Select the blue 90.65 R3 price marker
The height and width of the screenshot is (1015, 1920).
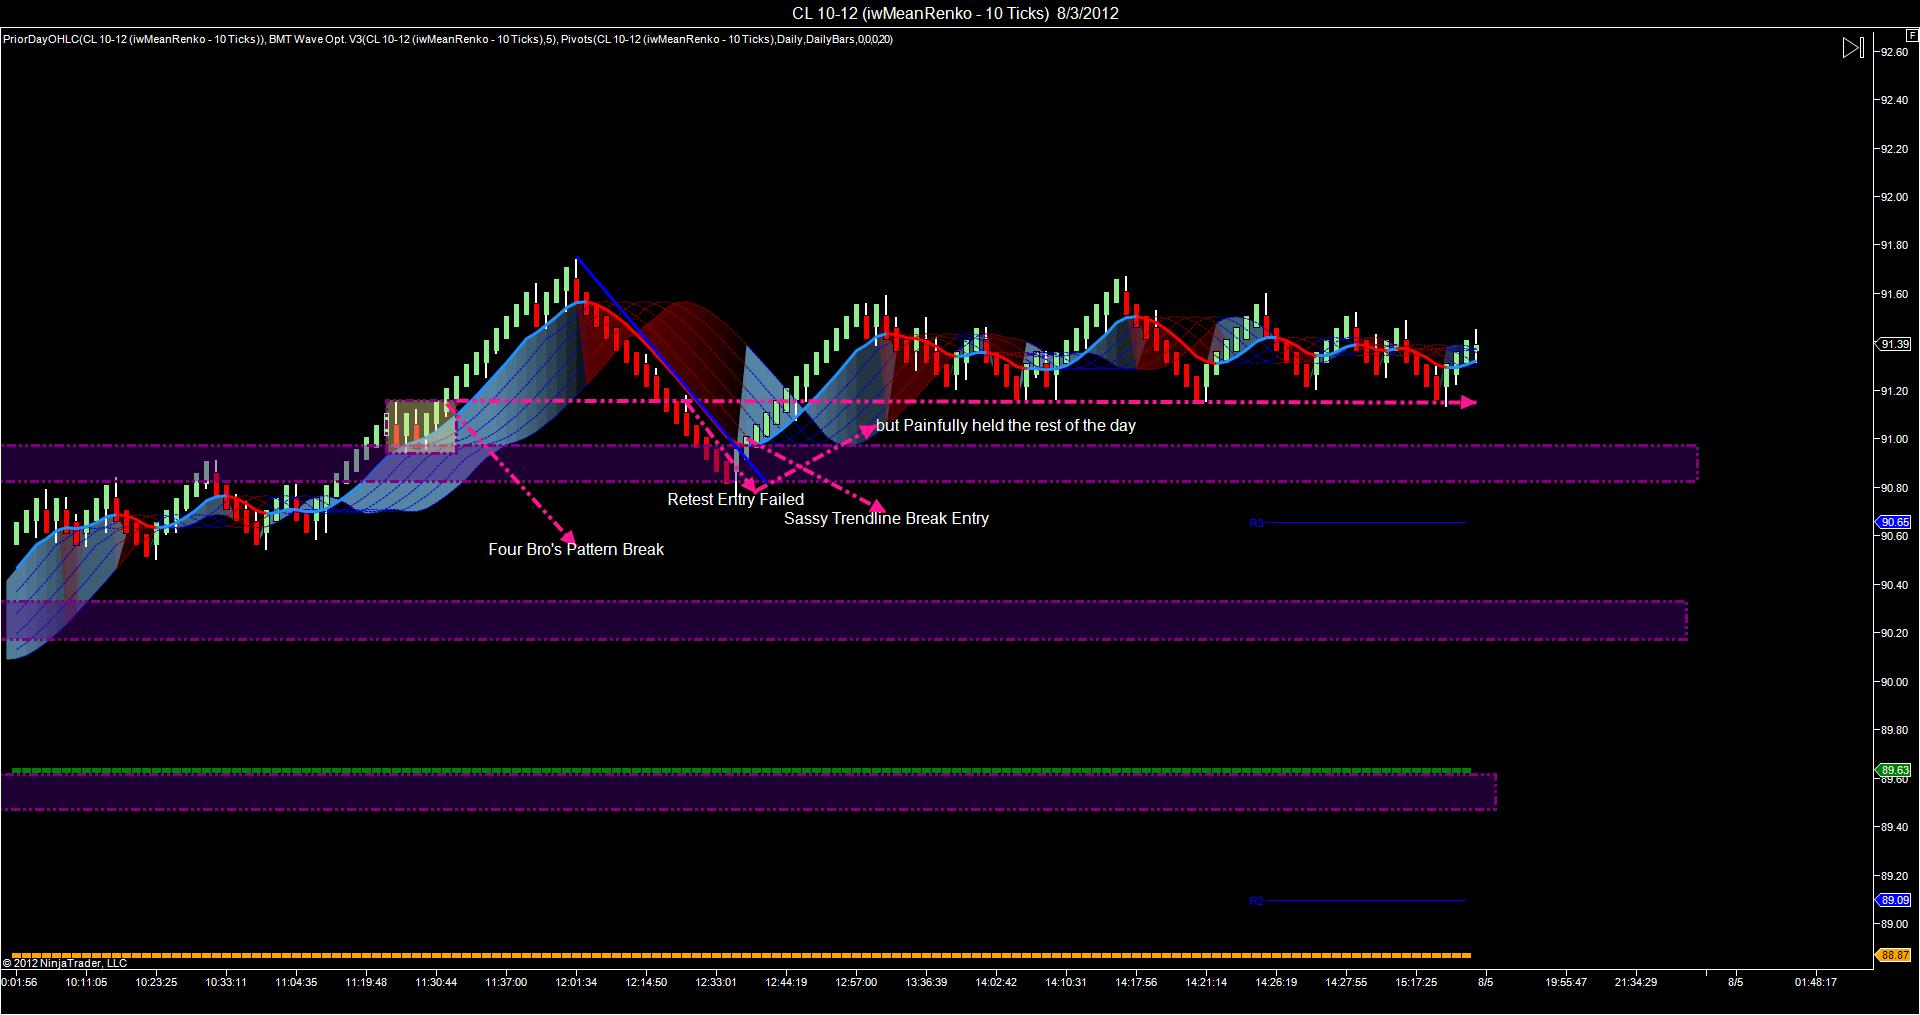[1893, 522]
